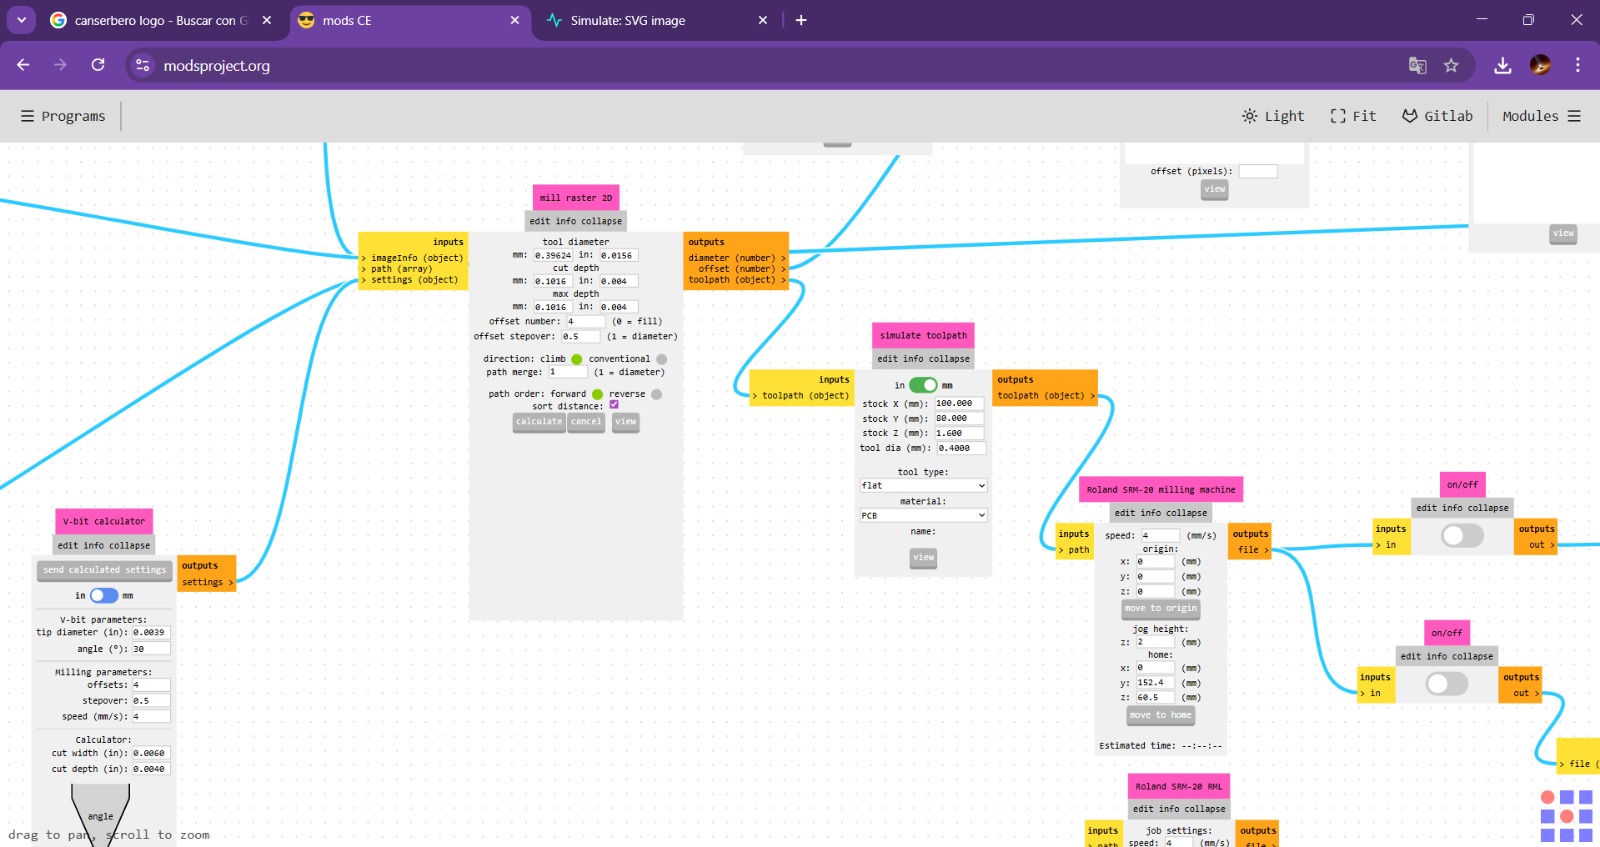Switch on the upper on/off module
Image resolution: width=1600 pixels, height=847 pixels.
pyautogui.click(x=1462, y=536)
